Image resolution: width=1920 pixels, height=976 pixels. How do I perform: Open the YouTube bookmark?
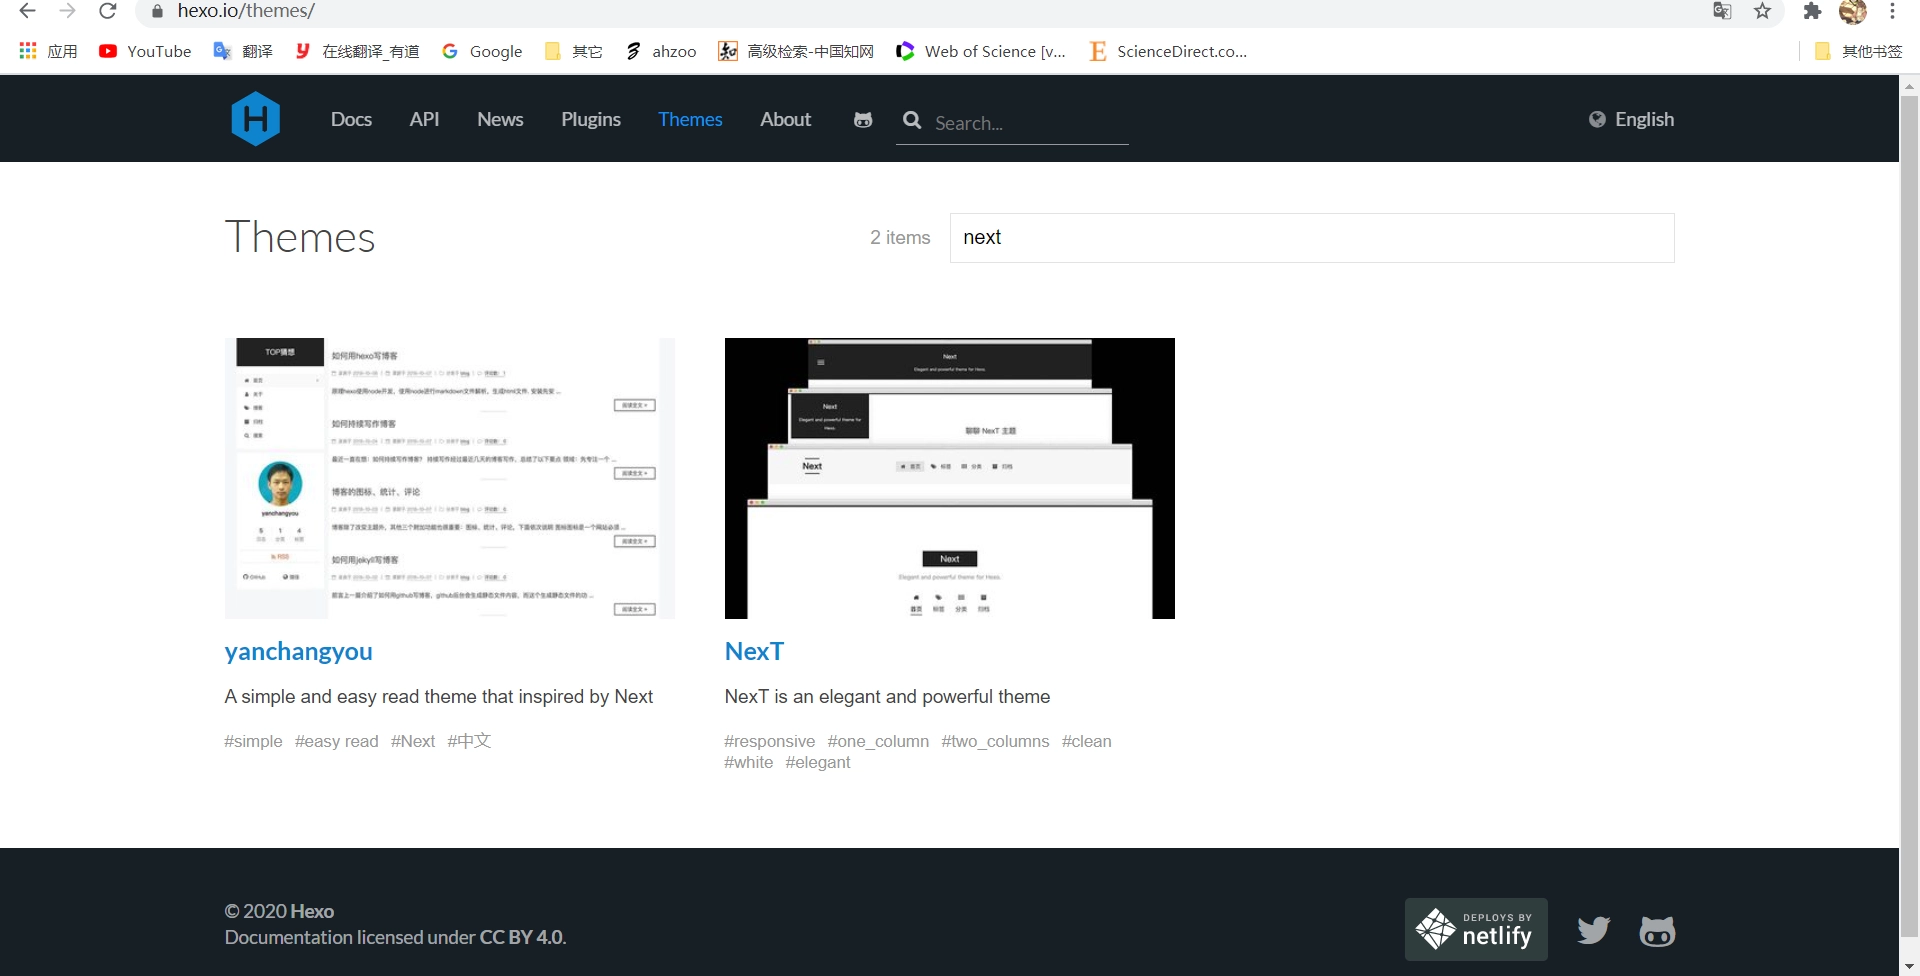click(145, 51)
